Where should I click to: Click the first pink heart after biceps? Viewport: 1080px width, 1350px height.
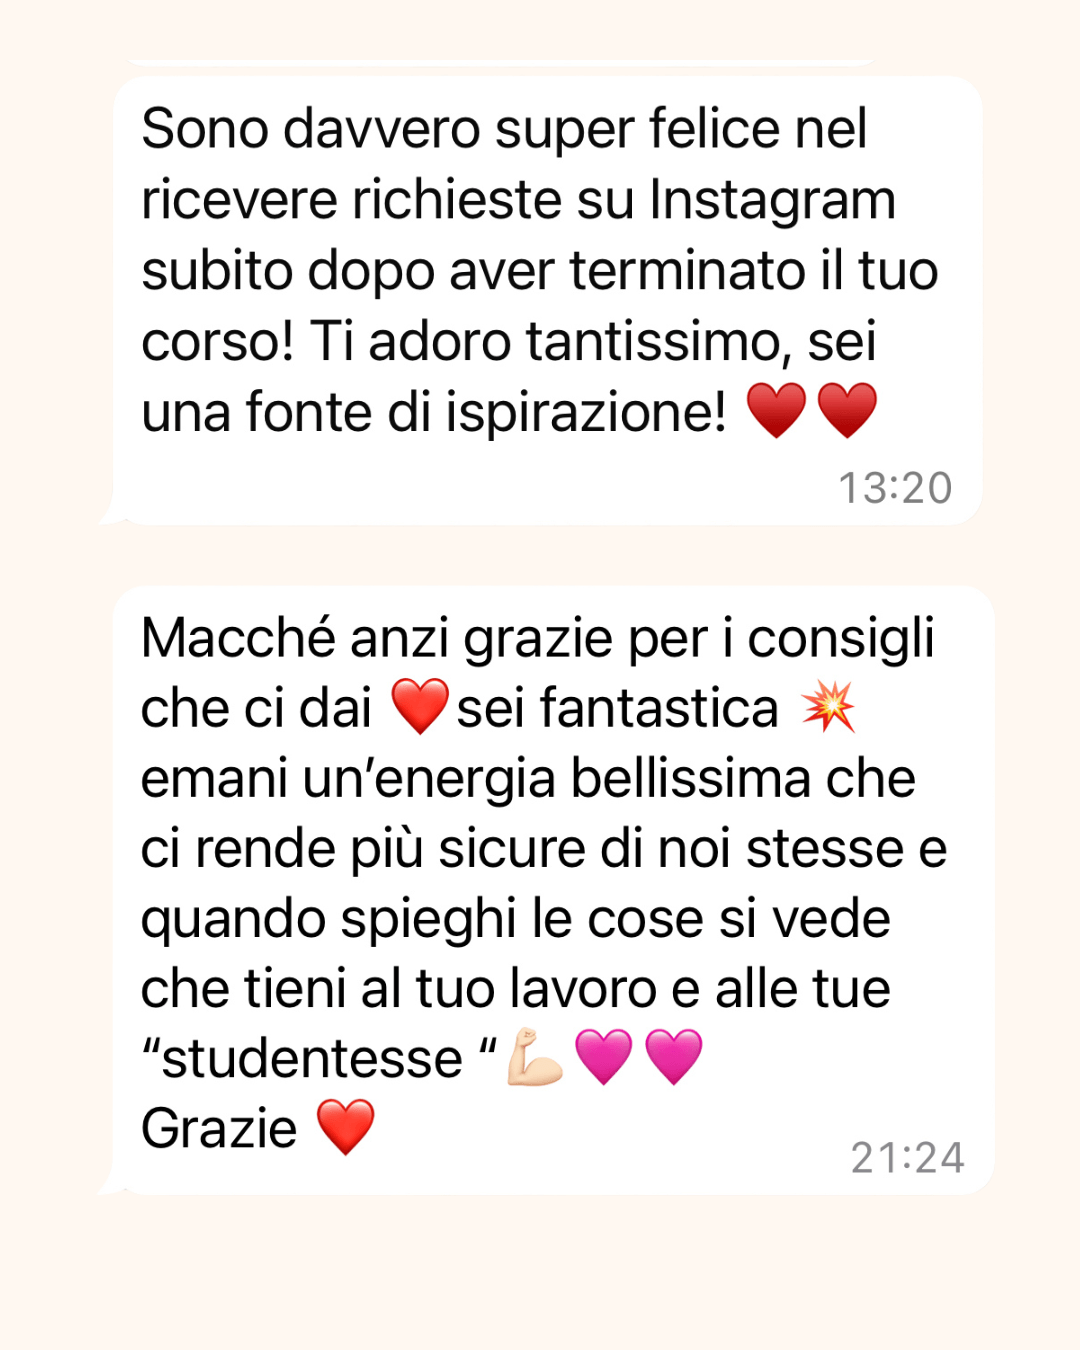[604, 1057]
